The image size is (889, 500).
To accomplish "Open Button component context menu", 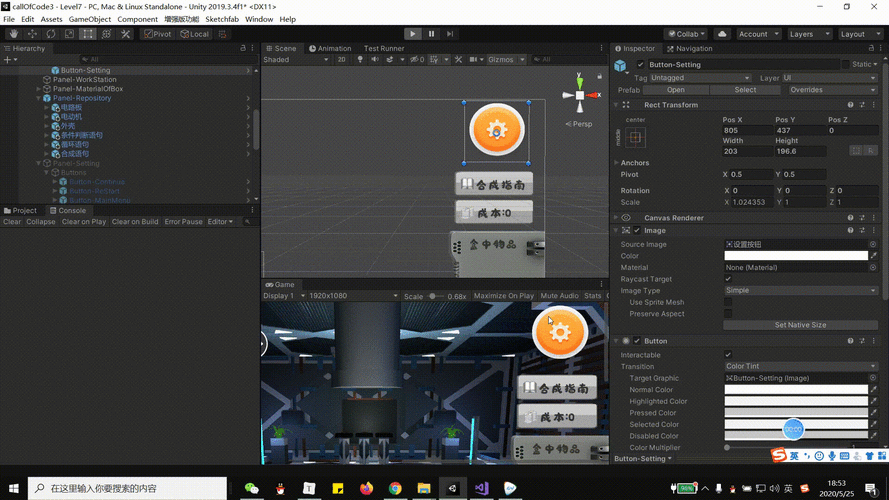I will [874, 341].
